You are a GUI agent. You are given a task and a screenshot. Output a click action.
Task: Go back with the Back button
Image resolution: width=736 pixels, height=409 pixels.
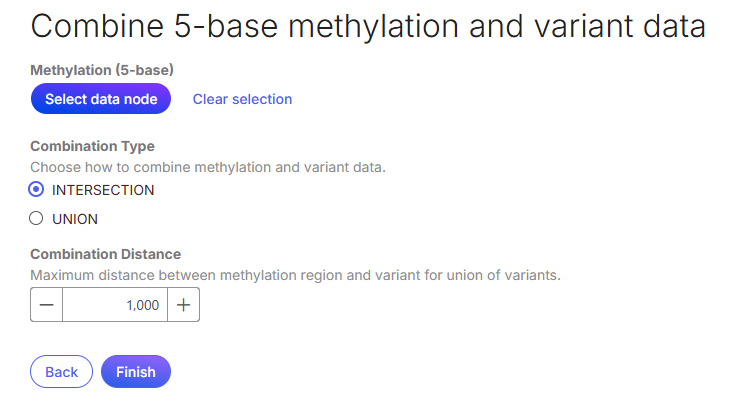click(61, 371)
